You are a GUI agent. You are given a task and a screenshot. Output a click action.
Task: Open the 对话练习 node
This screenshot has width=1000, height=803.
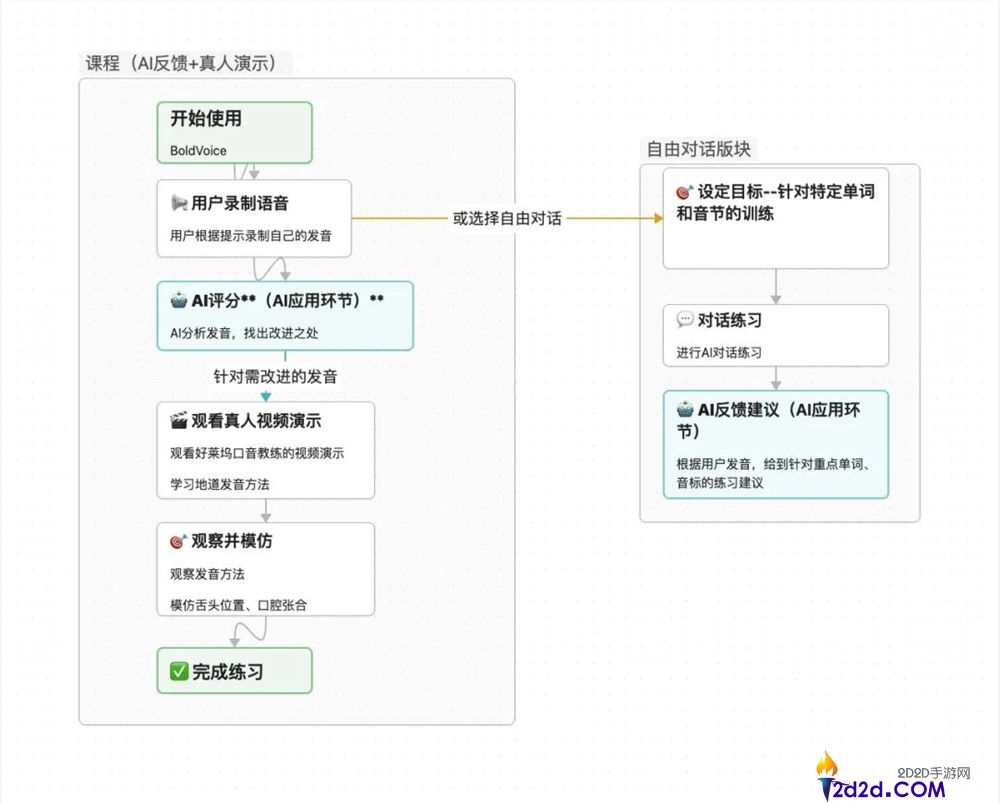776,335
